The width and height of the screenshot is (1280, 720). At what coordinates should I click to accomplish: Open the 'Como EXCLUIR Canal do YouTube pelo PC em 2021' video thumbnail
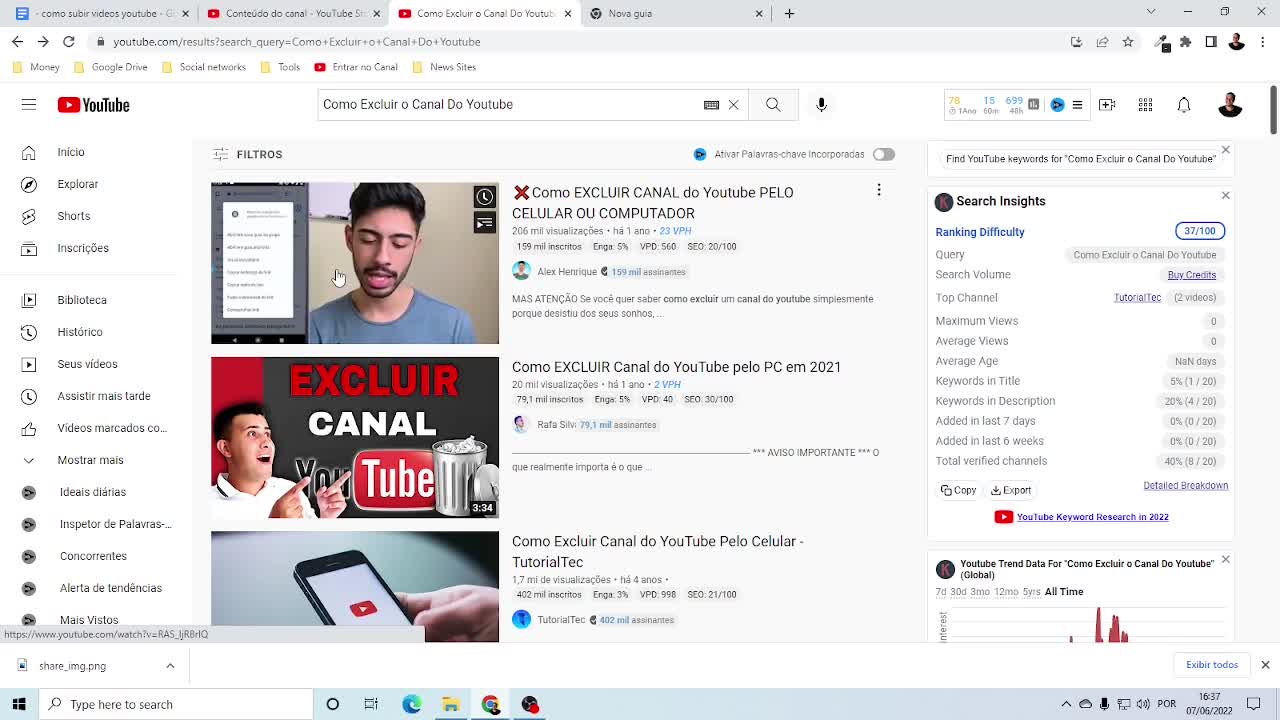[x=355, y=437]
